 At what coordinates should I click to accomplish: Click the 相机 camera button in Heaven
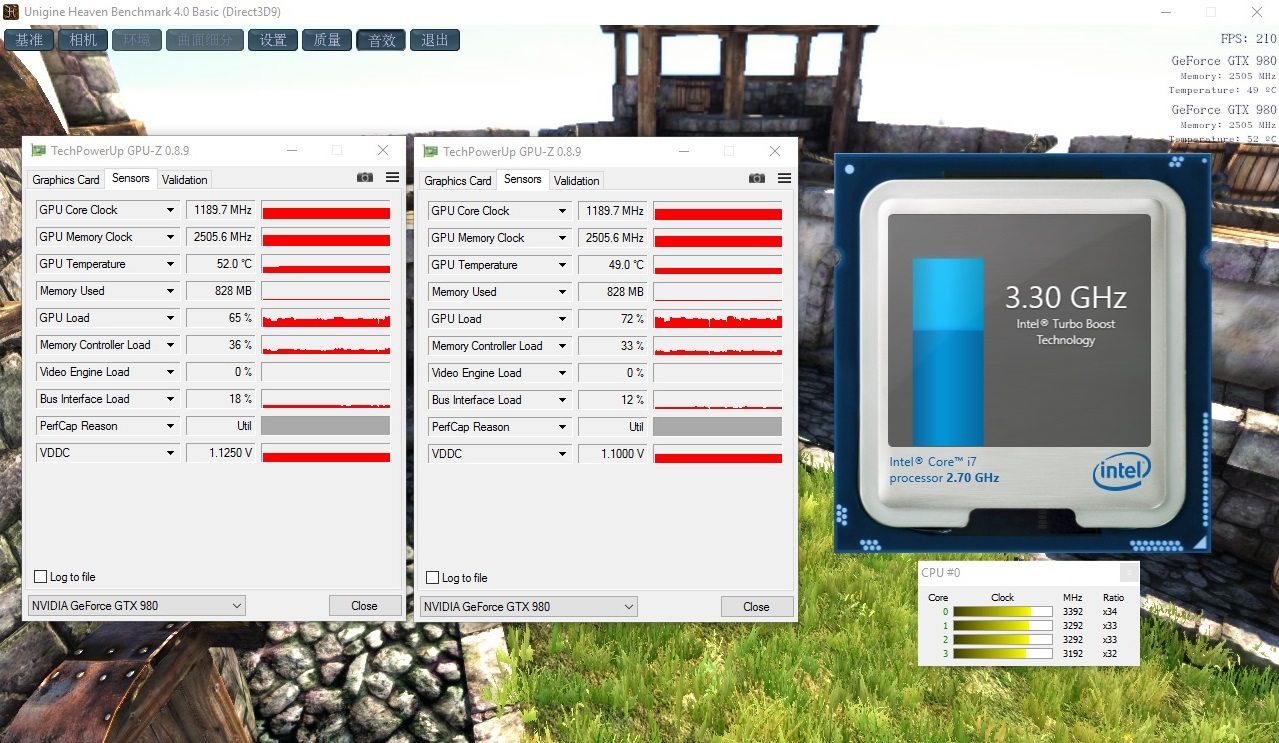(x=83, y=40)
